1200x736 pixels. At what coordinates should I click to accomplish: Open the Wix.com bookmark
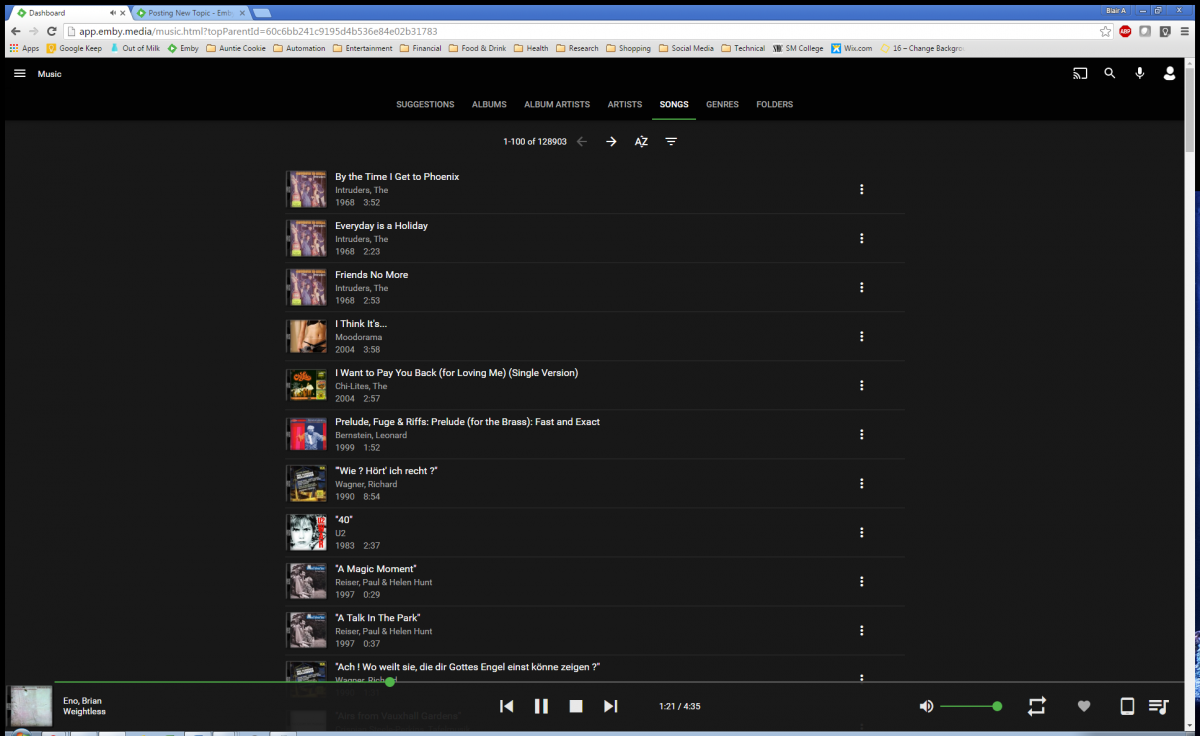point(852,48)
